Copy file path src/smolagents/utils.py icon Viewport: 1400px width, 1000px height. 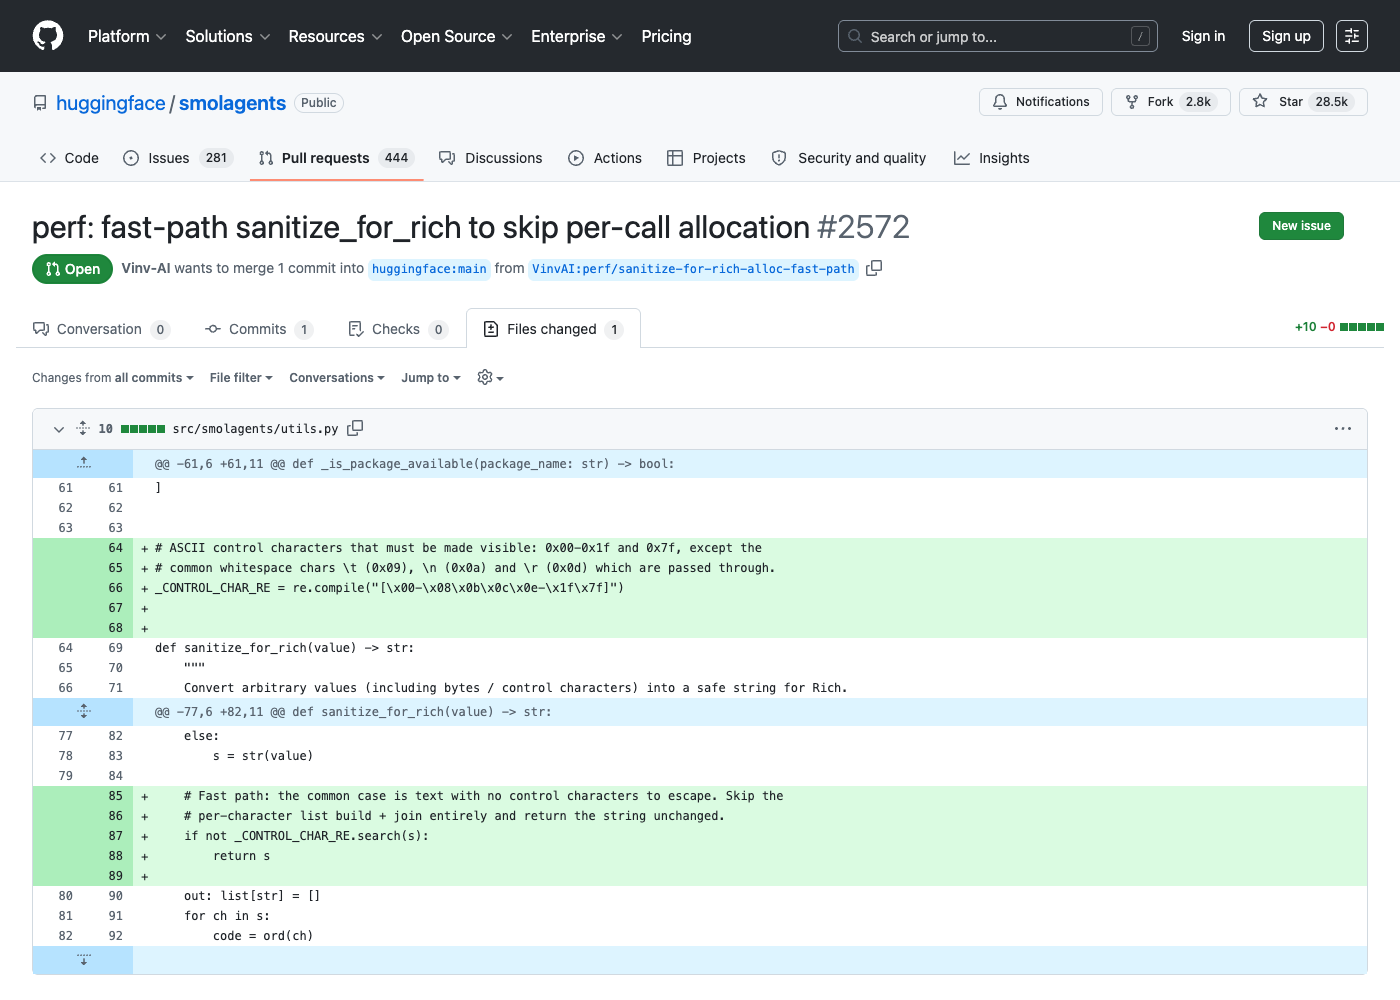(x=355, y=428)
